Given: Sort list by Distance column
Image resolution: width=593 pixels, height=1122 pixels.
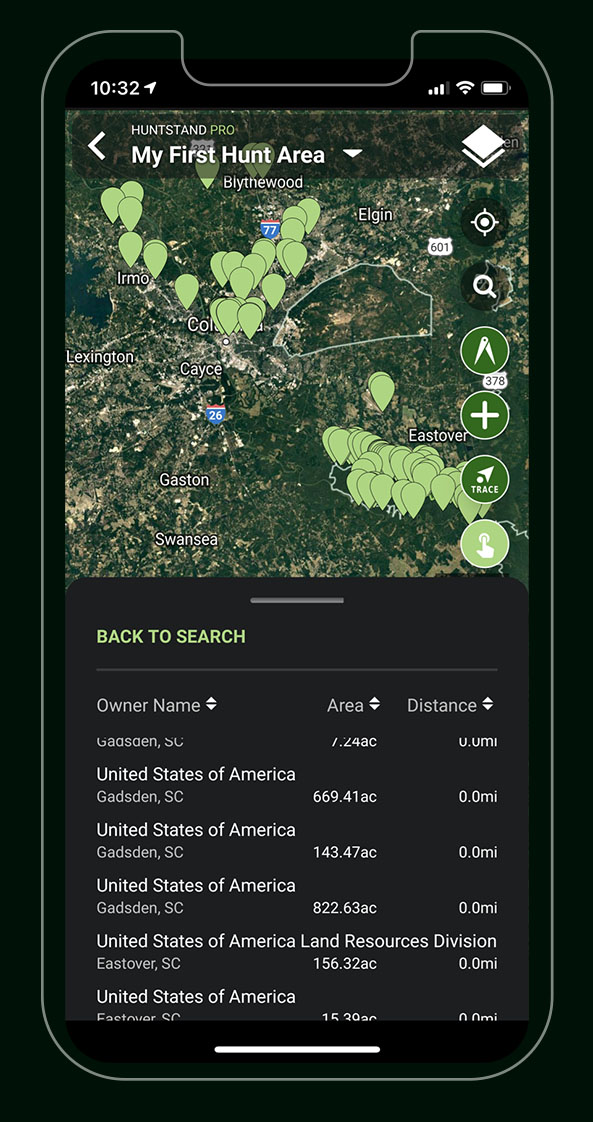Looking at the screenshot, I should coord(450,705).
